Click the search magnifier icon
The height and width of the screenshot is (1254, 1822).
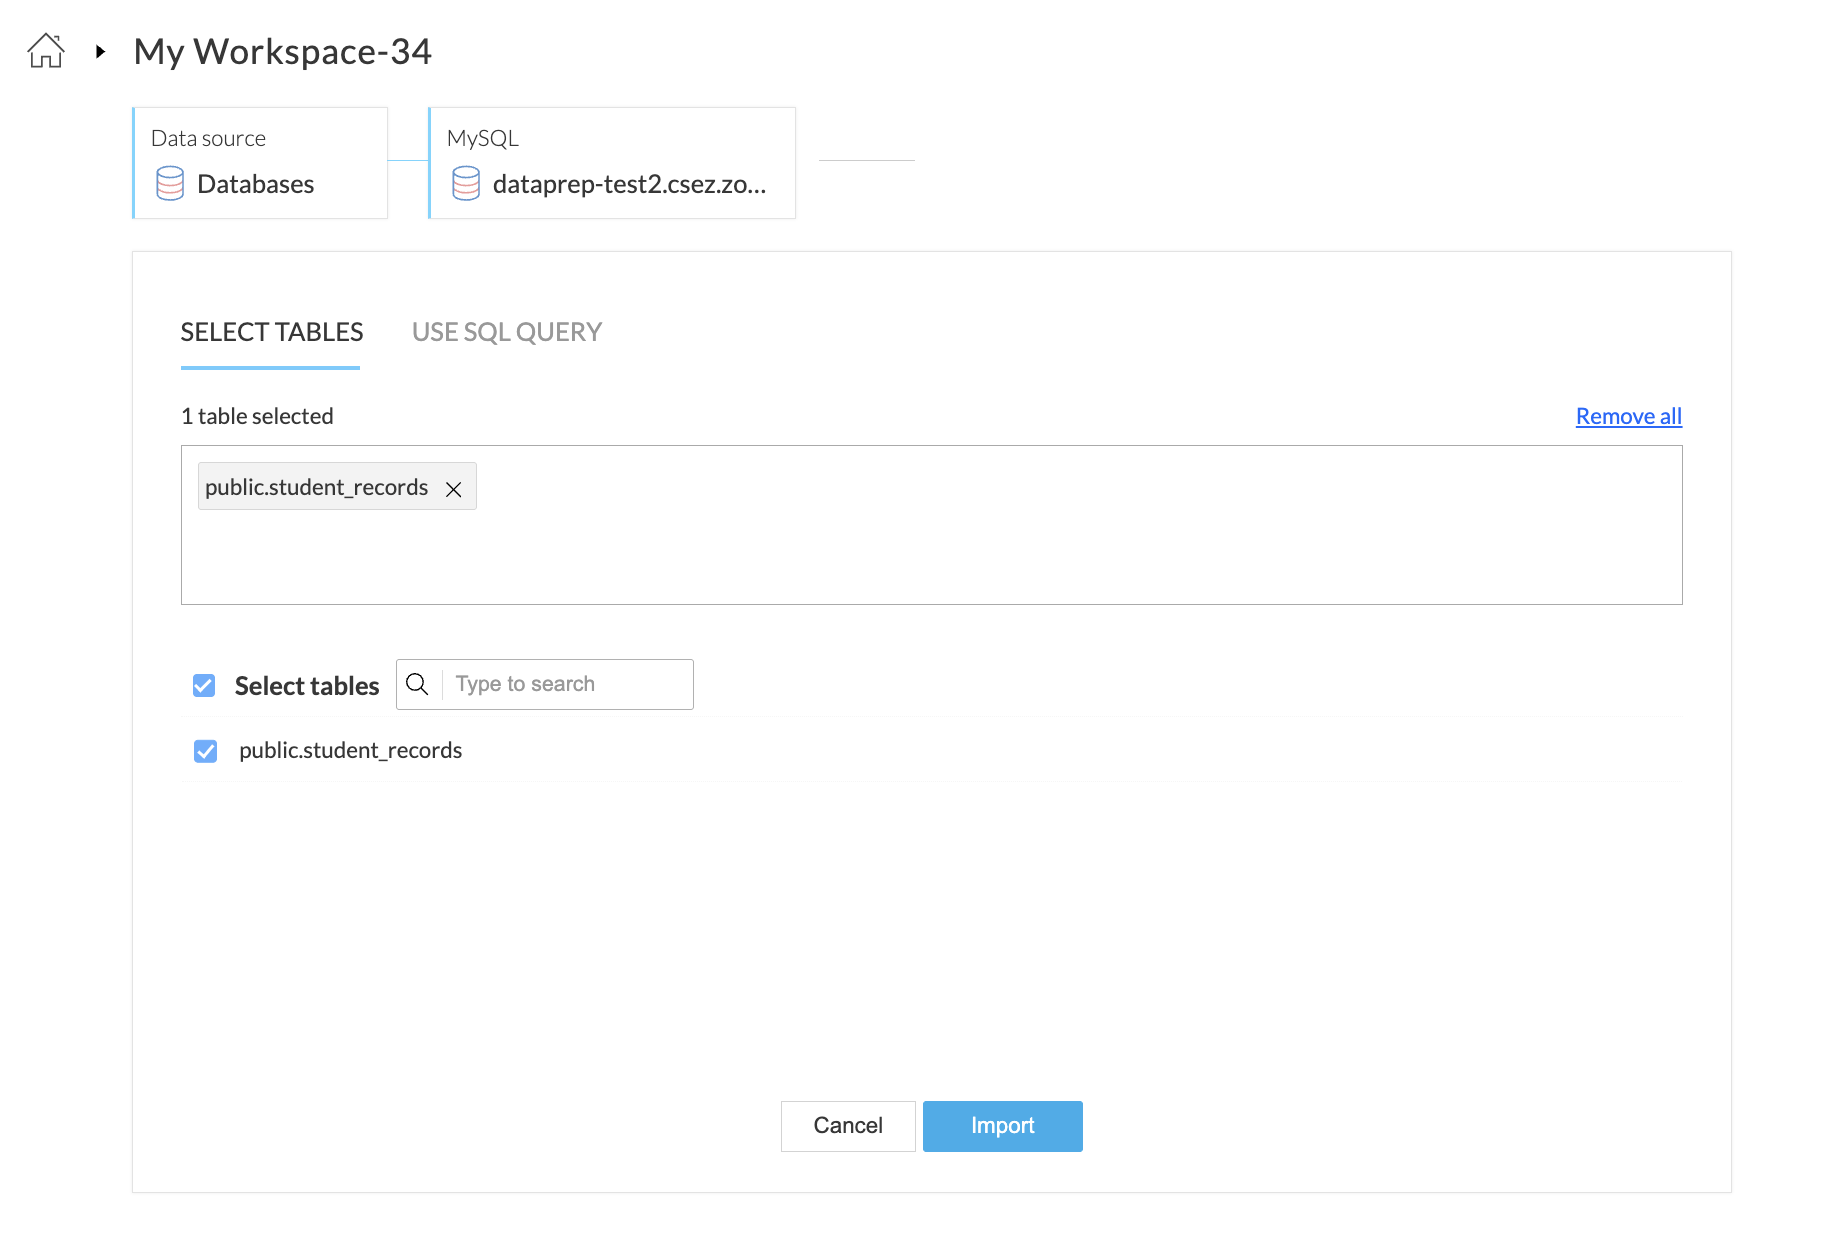(418, 684)
